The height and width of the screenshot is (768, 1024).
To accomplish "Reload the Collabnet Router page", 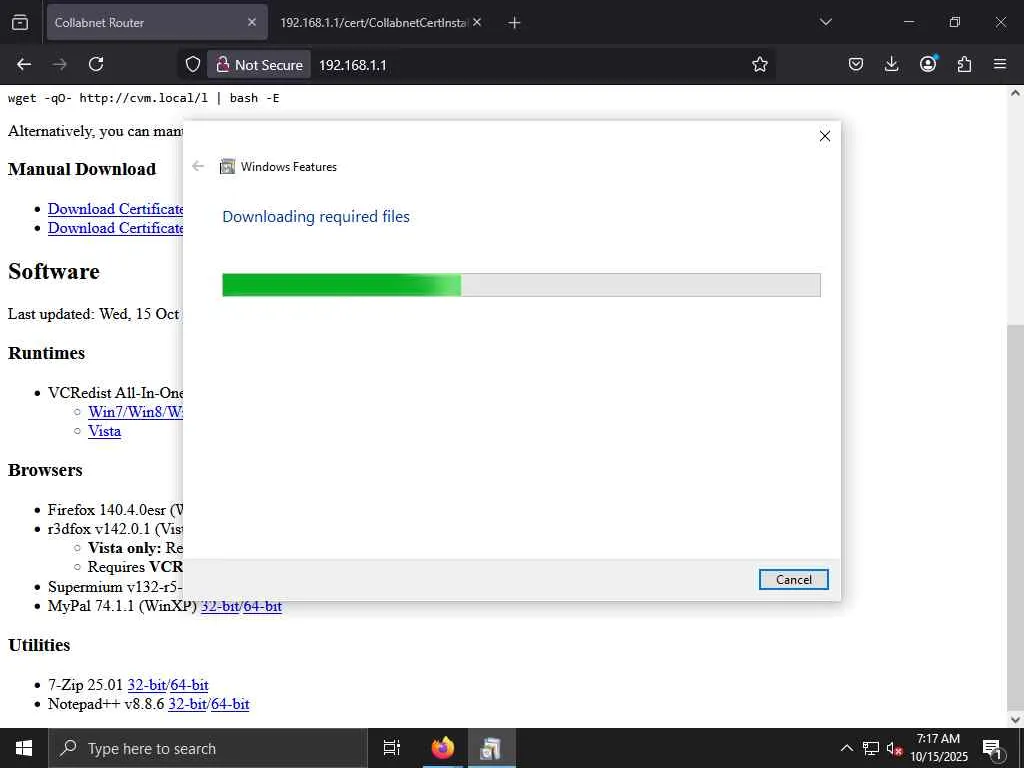I will (x=96, y=64).
